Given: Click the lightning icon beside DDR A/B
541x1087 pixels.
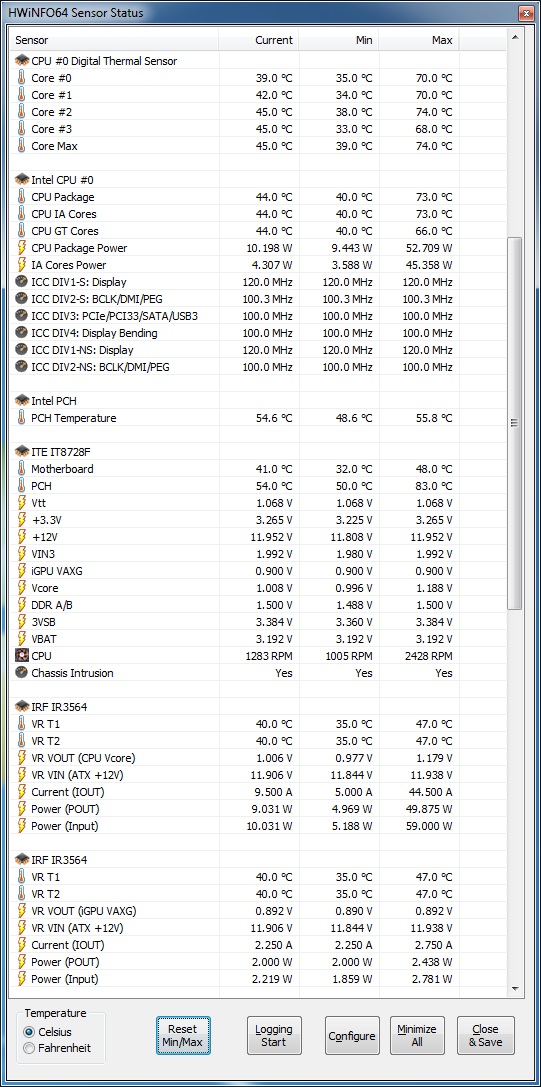Looking at the screenshot, I should pos(22,605).
